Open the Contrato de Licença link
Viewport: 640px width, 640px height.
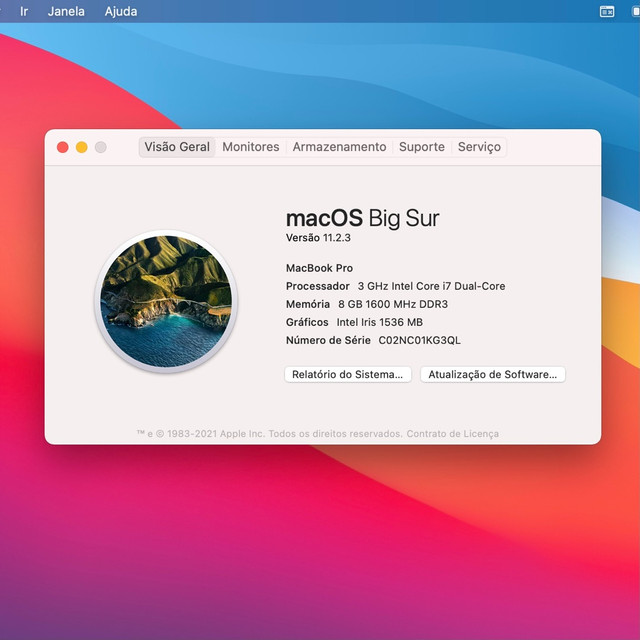(453, 433)
